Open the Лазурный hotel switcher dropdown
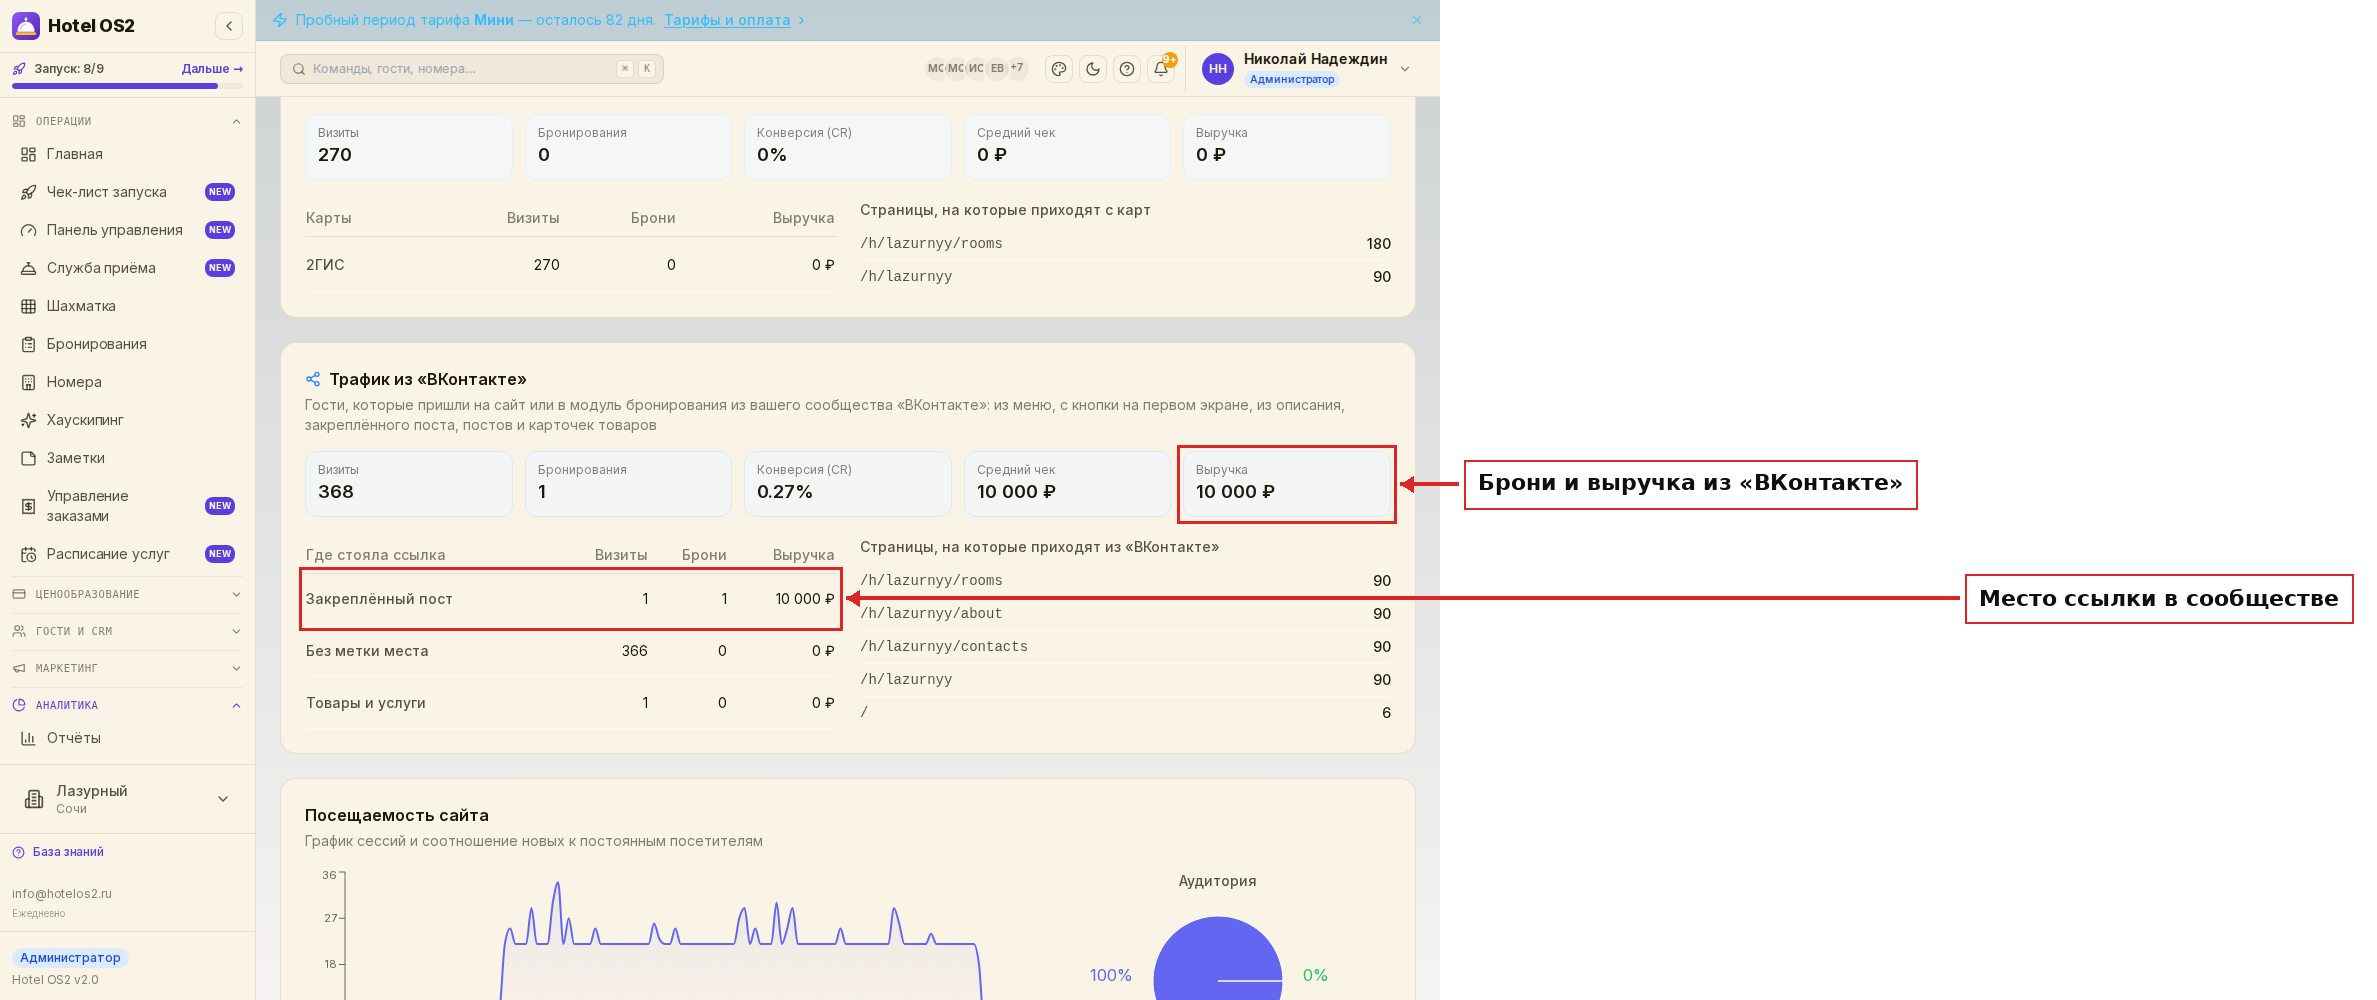This screenshot has width=2377, height=1000. point(127,799)
